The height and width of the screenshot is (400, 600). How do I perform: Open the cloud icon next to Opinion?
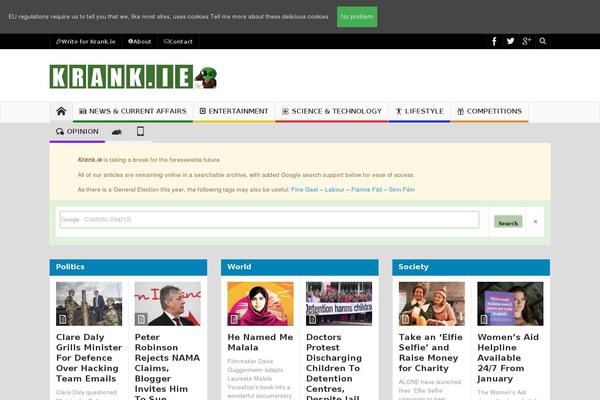[117, 132]
